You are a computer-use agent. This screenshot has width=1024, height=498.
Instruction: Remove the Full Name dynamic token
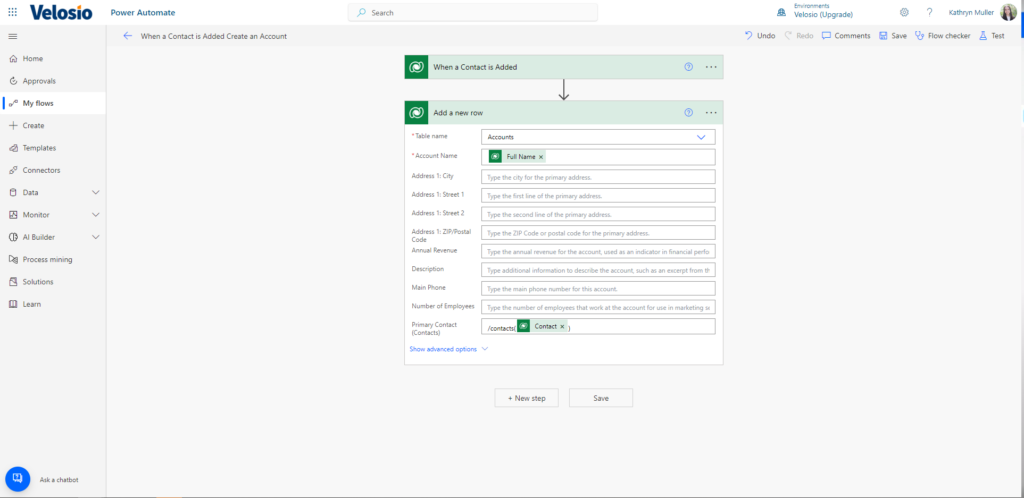click(541, 157)
